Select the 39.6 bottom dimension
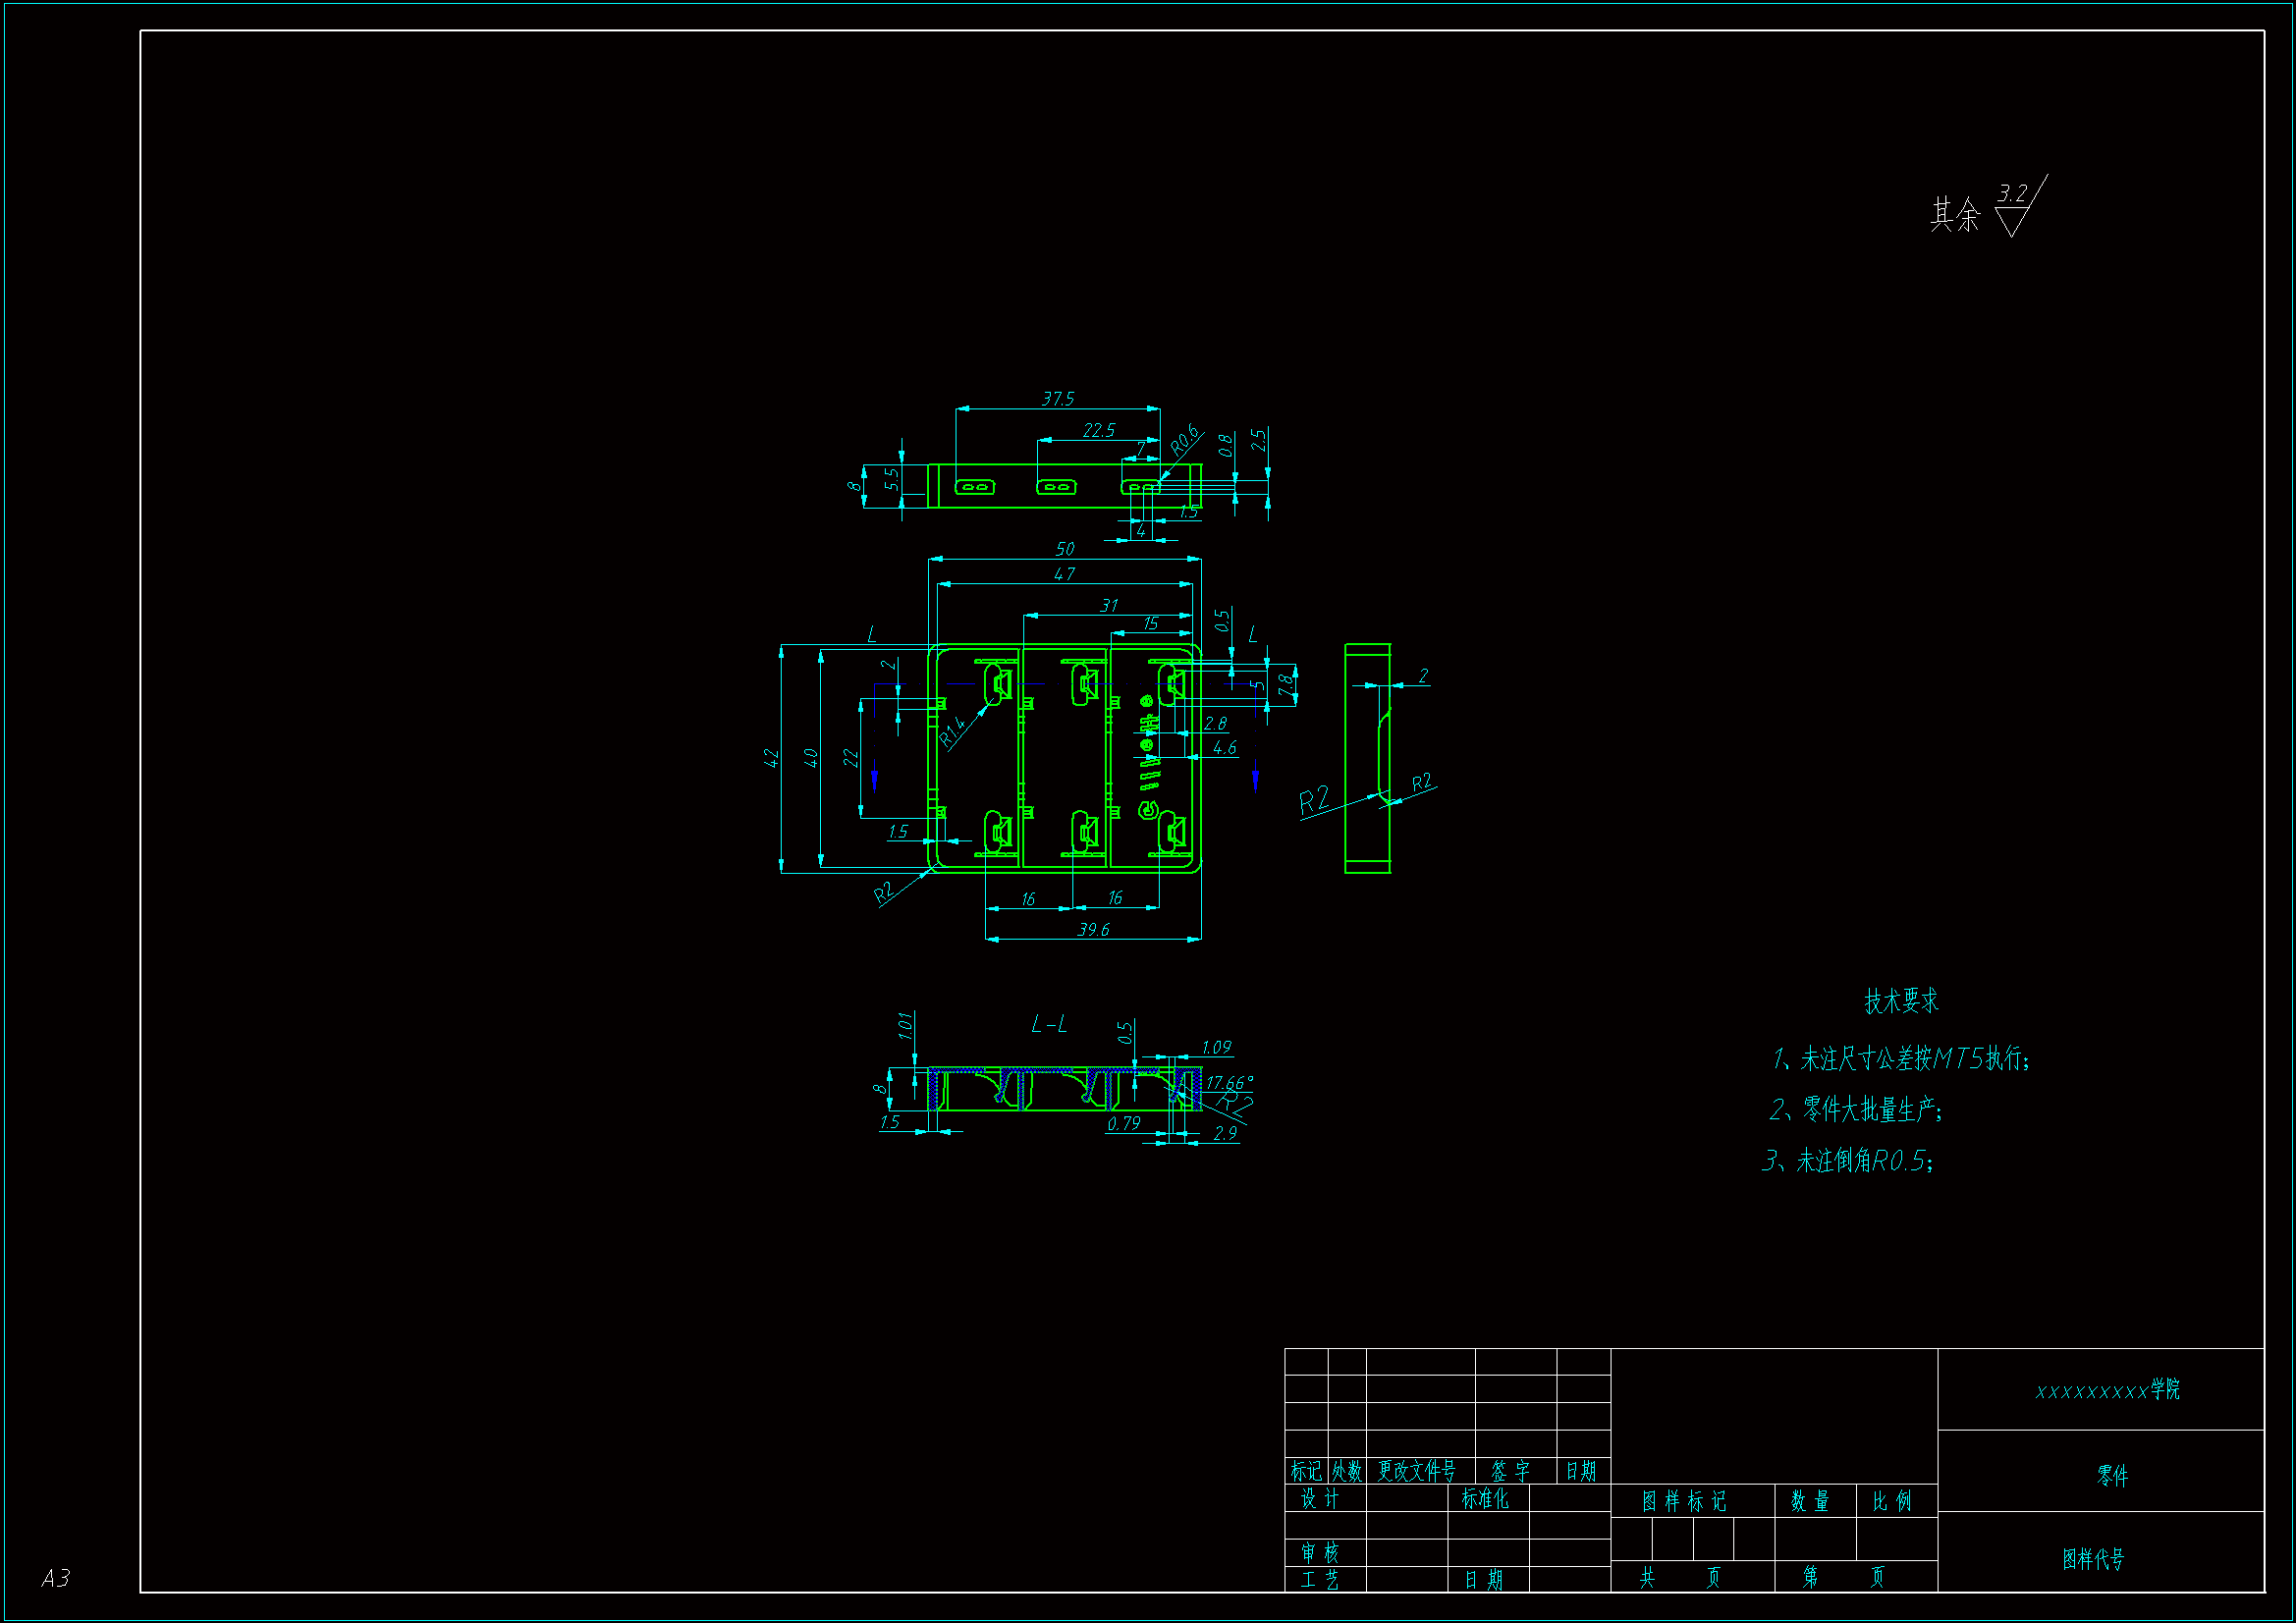The width and height of the screenshot is (2296, 1623). click(1093, 930)
